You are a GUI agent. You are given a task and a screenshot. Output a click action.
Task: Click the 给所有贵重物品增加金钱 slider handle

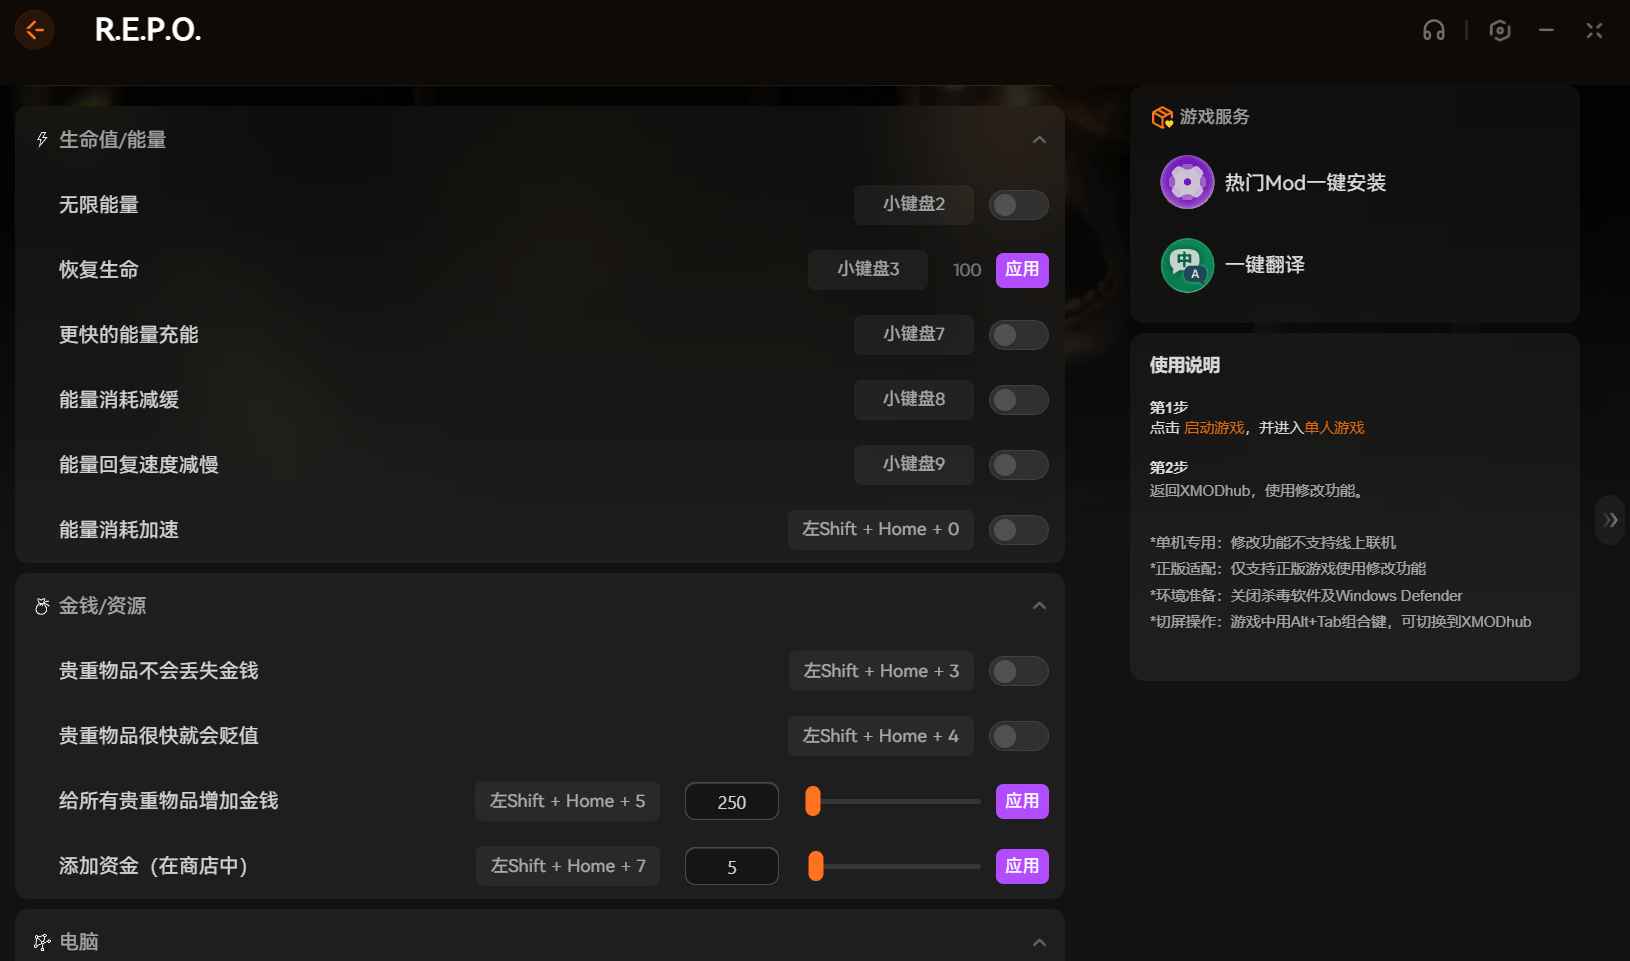[x=813, y=801]
